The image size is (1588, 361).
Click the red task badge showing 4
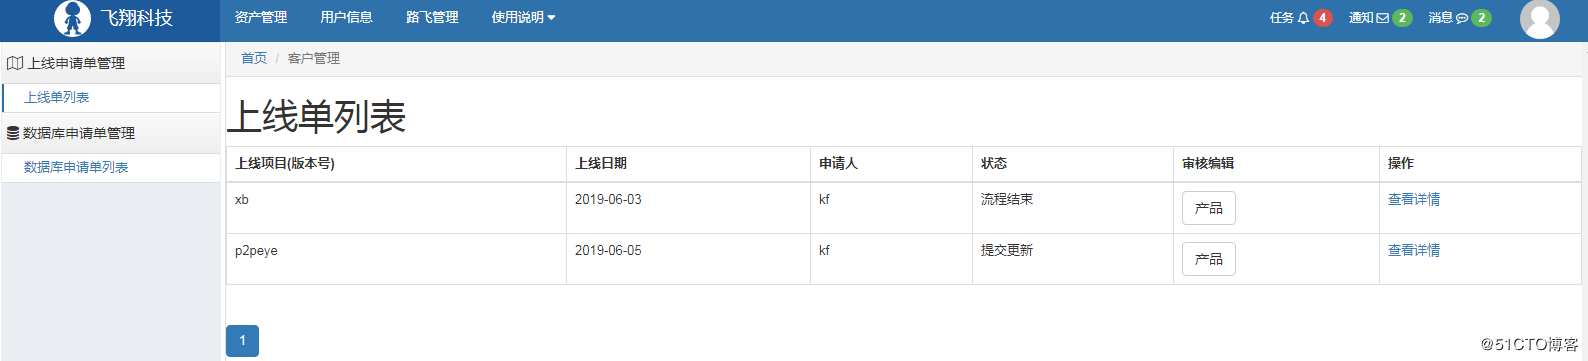(x=1323, y=18)
